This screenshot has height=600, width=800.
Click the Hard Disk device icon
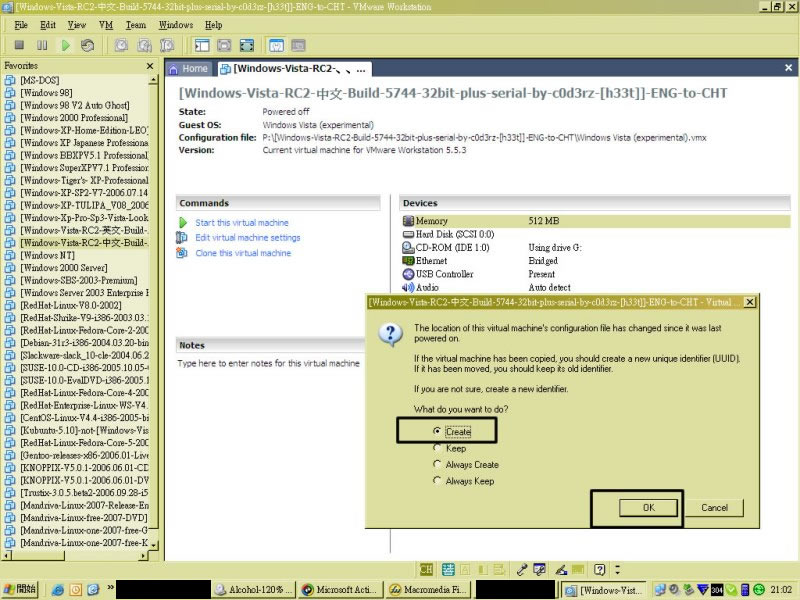point(408,234)
